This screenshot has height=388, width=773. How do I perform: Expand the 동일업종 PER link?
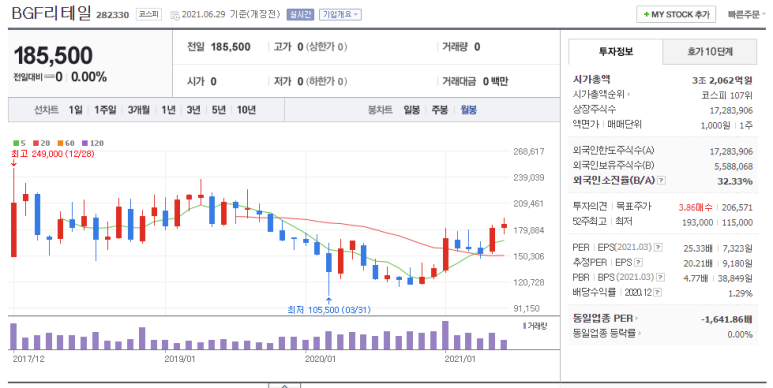tap(605, 318)
